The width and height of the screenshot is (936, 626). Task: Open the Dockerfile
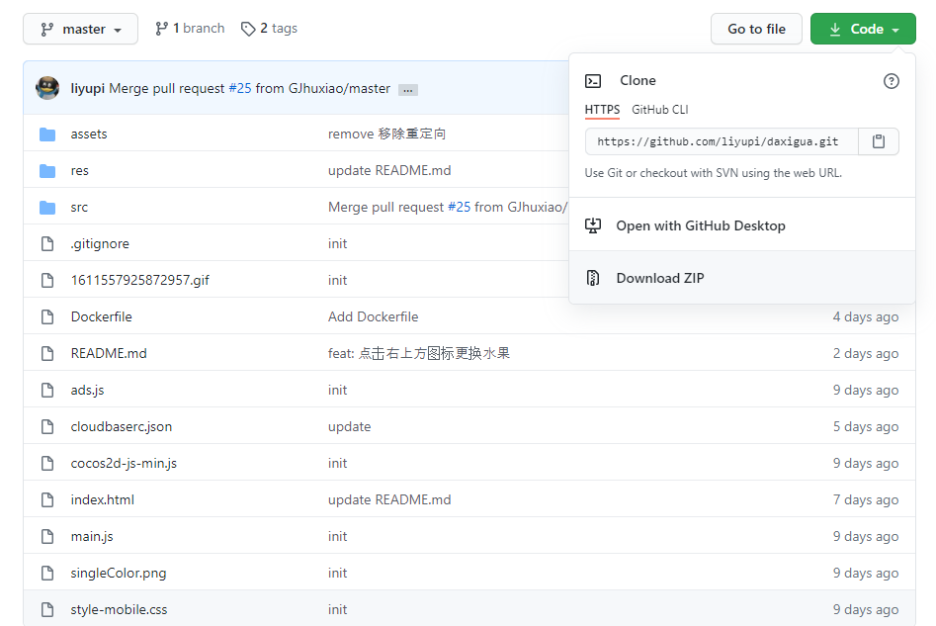(x=101, y=317)
